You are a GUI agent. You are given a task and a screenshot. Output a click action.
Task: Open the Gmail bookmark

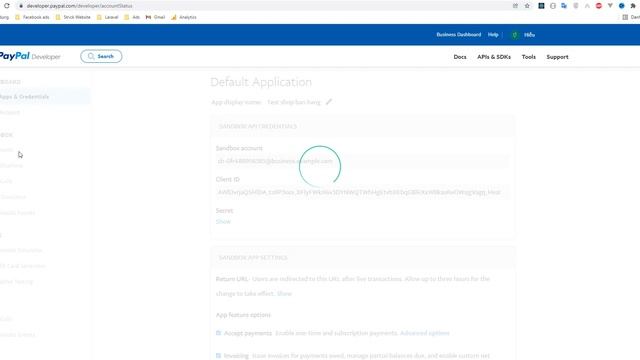point(156,17)
